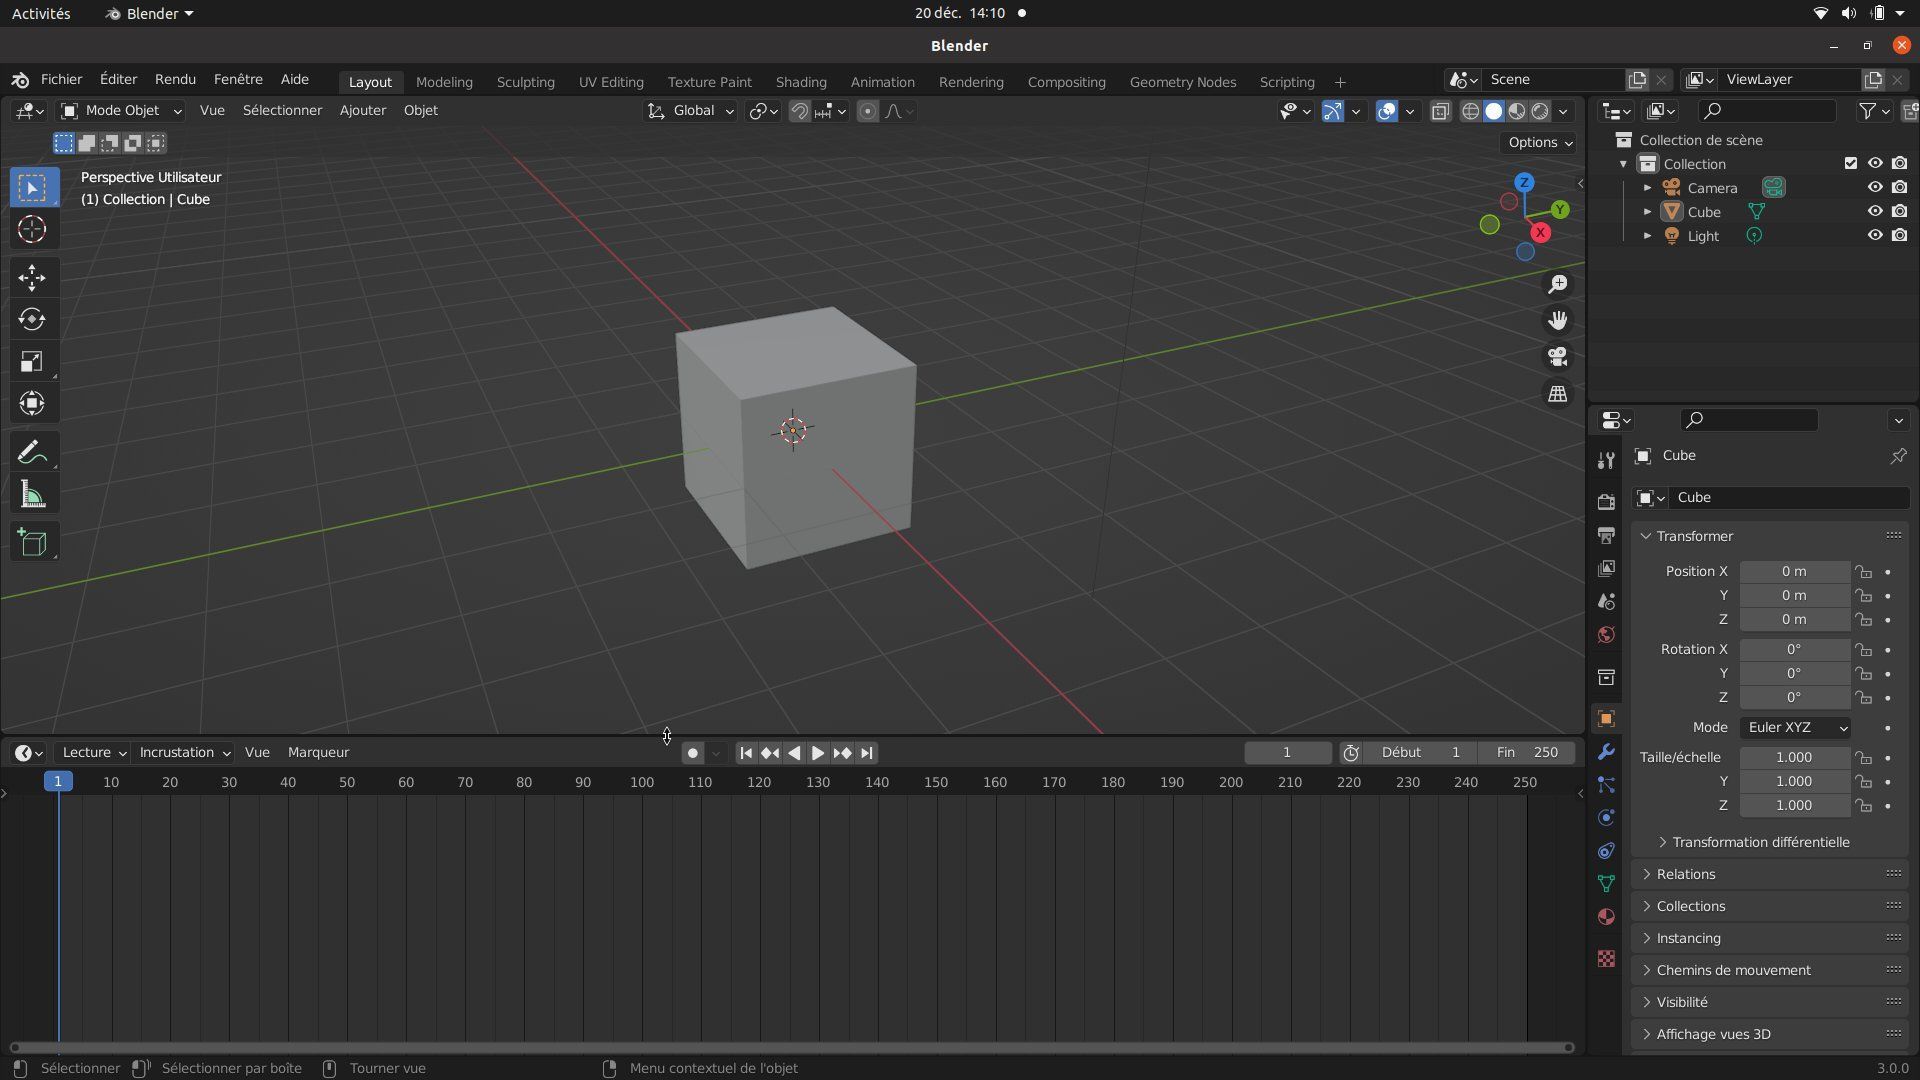1920x1080 pixels.
Task: Select the Measure tool
Action: (x=32, y=495)
